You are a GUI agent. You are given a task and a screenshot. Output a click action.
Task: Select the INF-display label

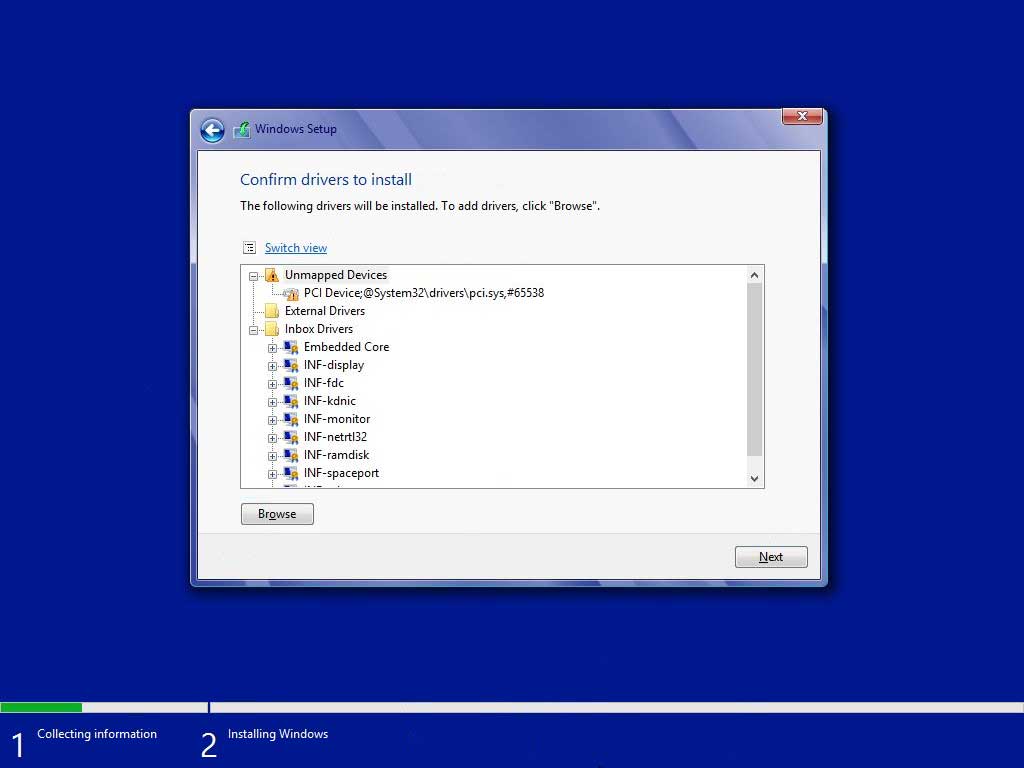(x=334, y=365)
